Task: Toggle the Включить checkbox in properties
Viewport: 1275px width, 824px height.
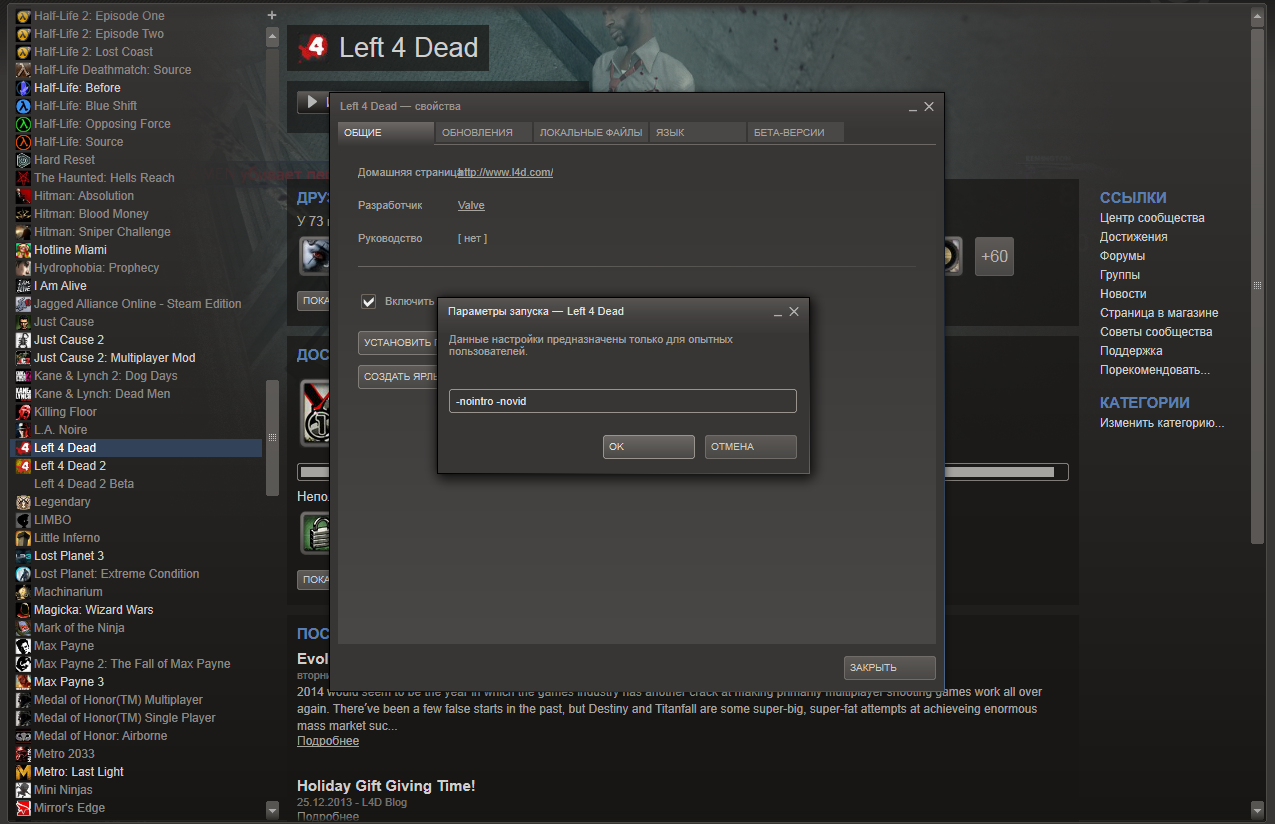Action: point(368,301)
